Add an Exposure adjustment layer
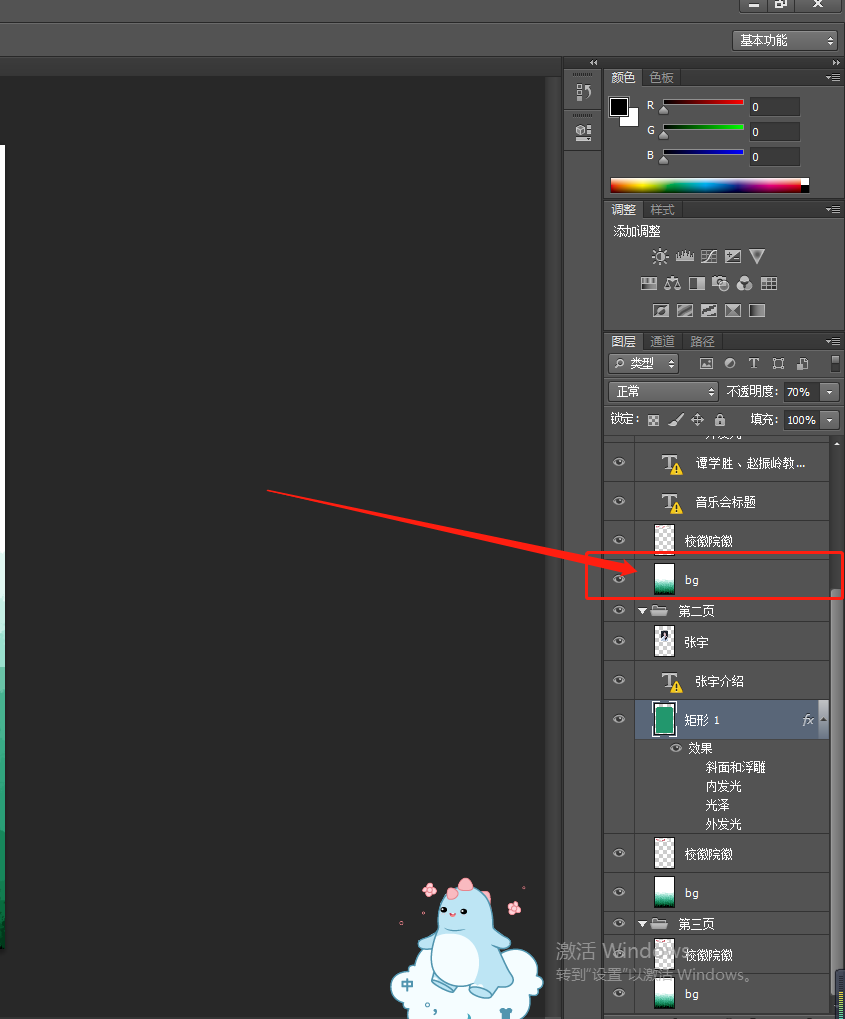The image size is (845, 1019). coord(733,257)
